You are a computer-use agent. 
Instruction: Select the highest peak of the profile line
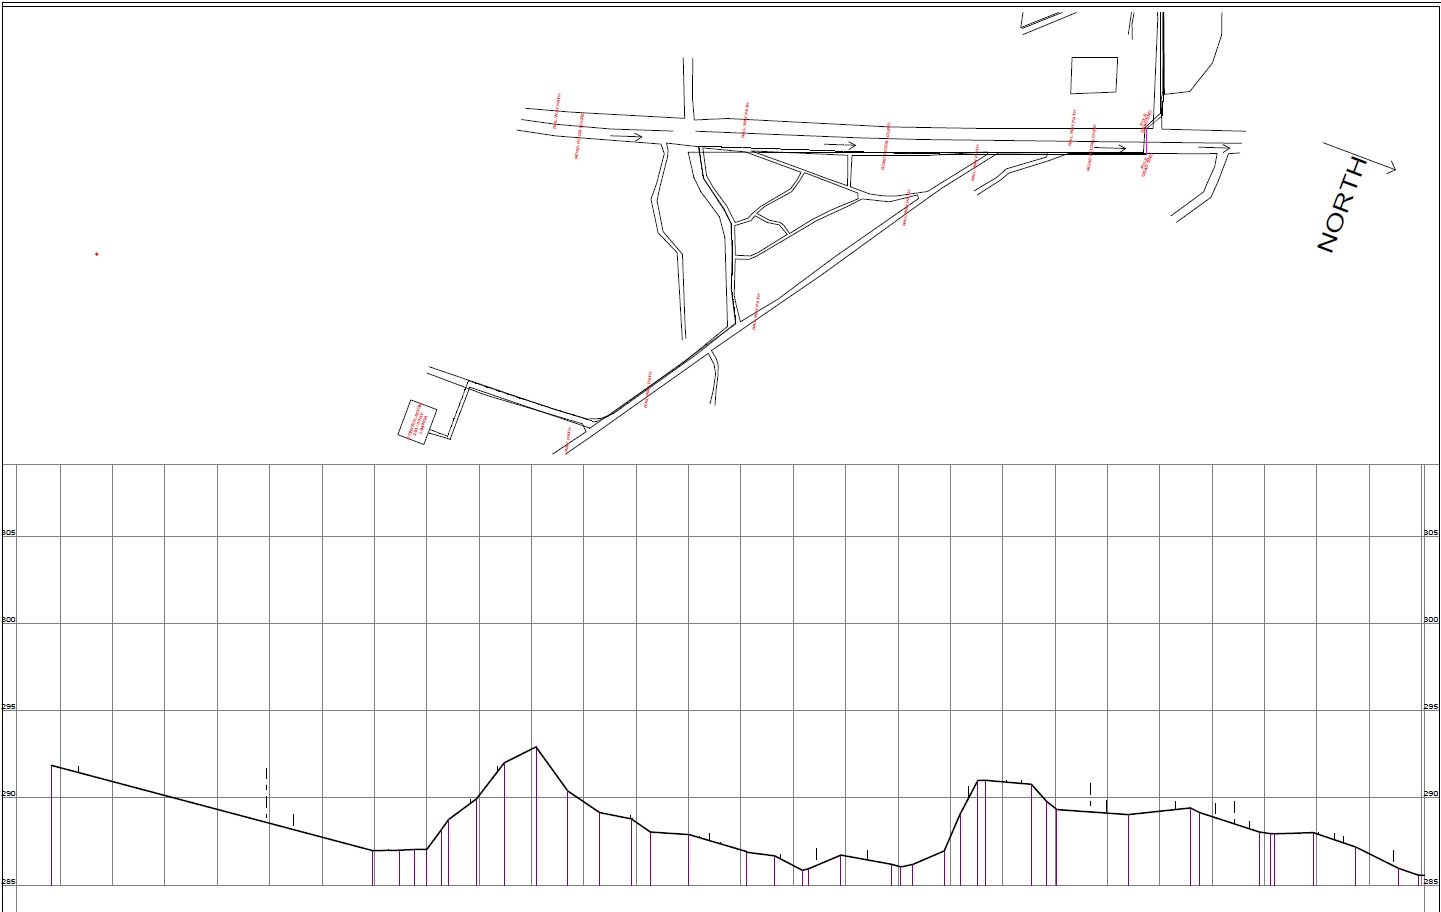537,747
